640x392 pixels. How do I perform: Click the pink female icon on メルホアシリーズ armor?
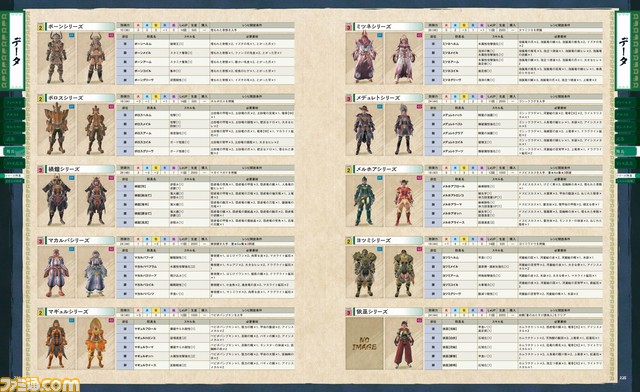419,178
